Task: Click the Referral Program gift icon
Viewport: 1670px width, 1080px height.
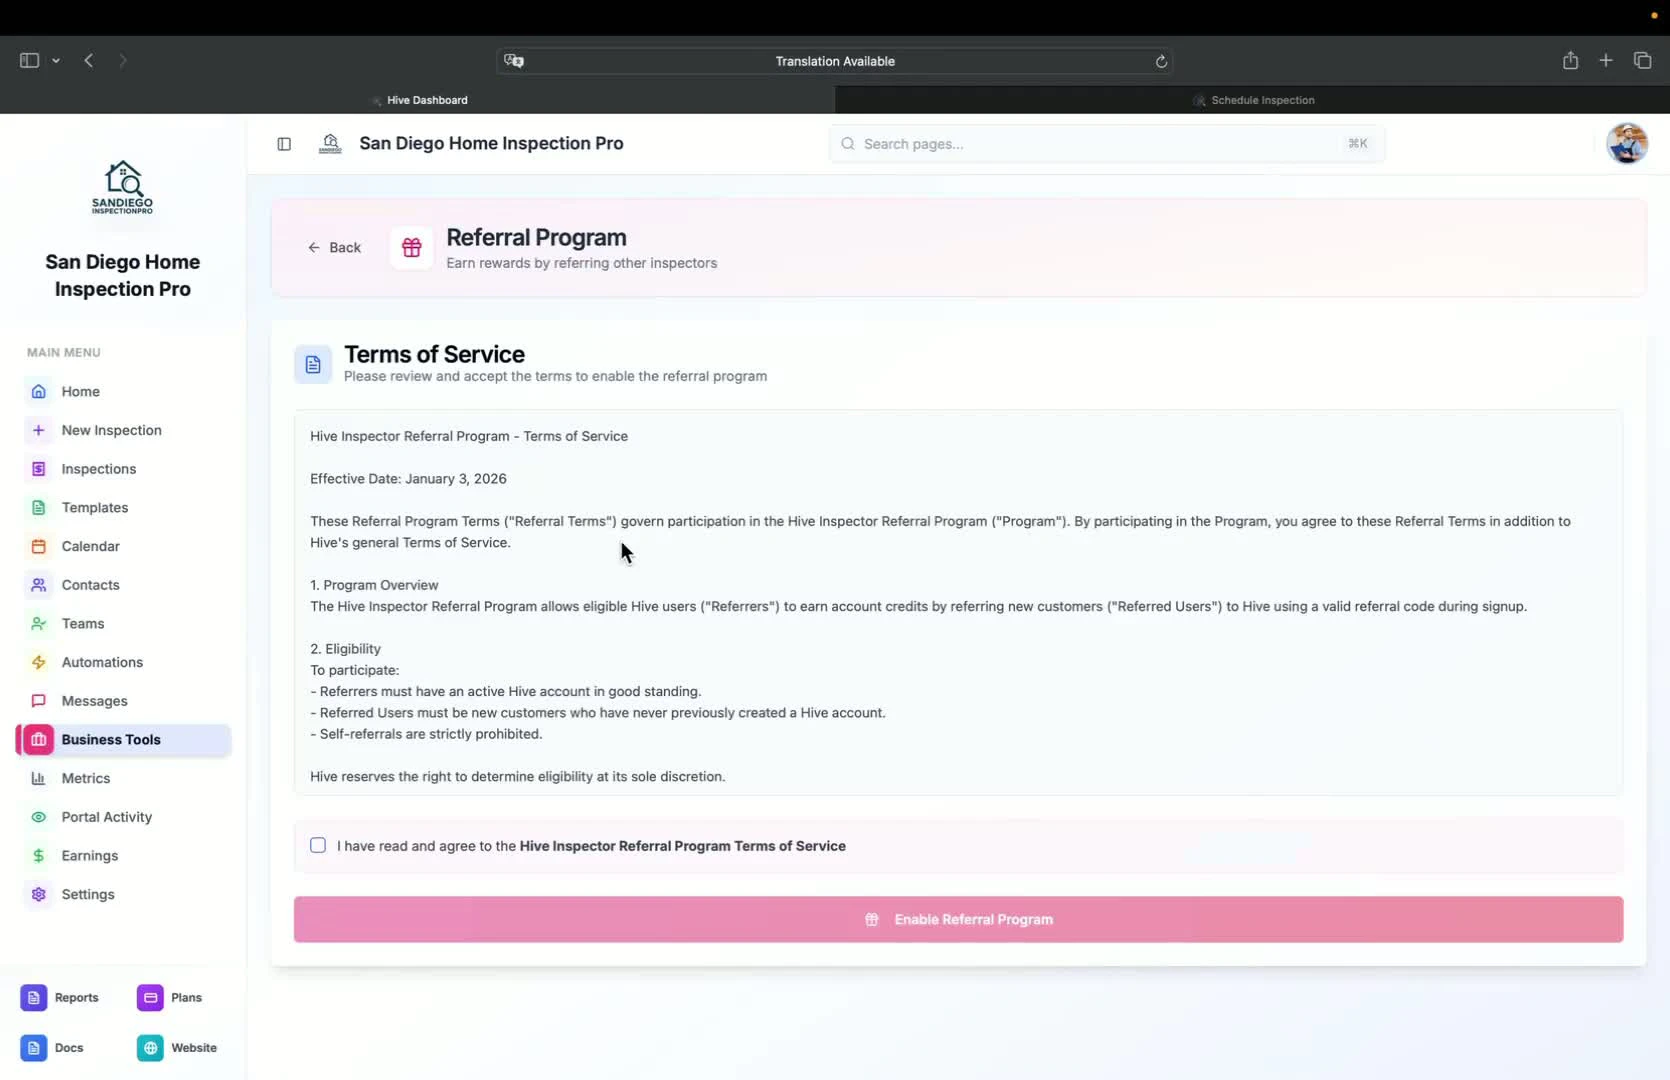Action: (x=411, y=248)
